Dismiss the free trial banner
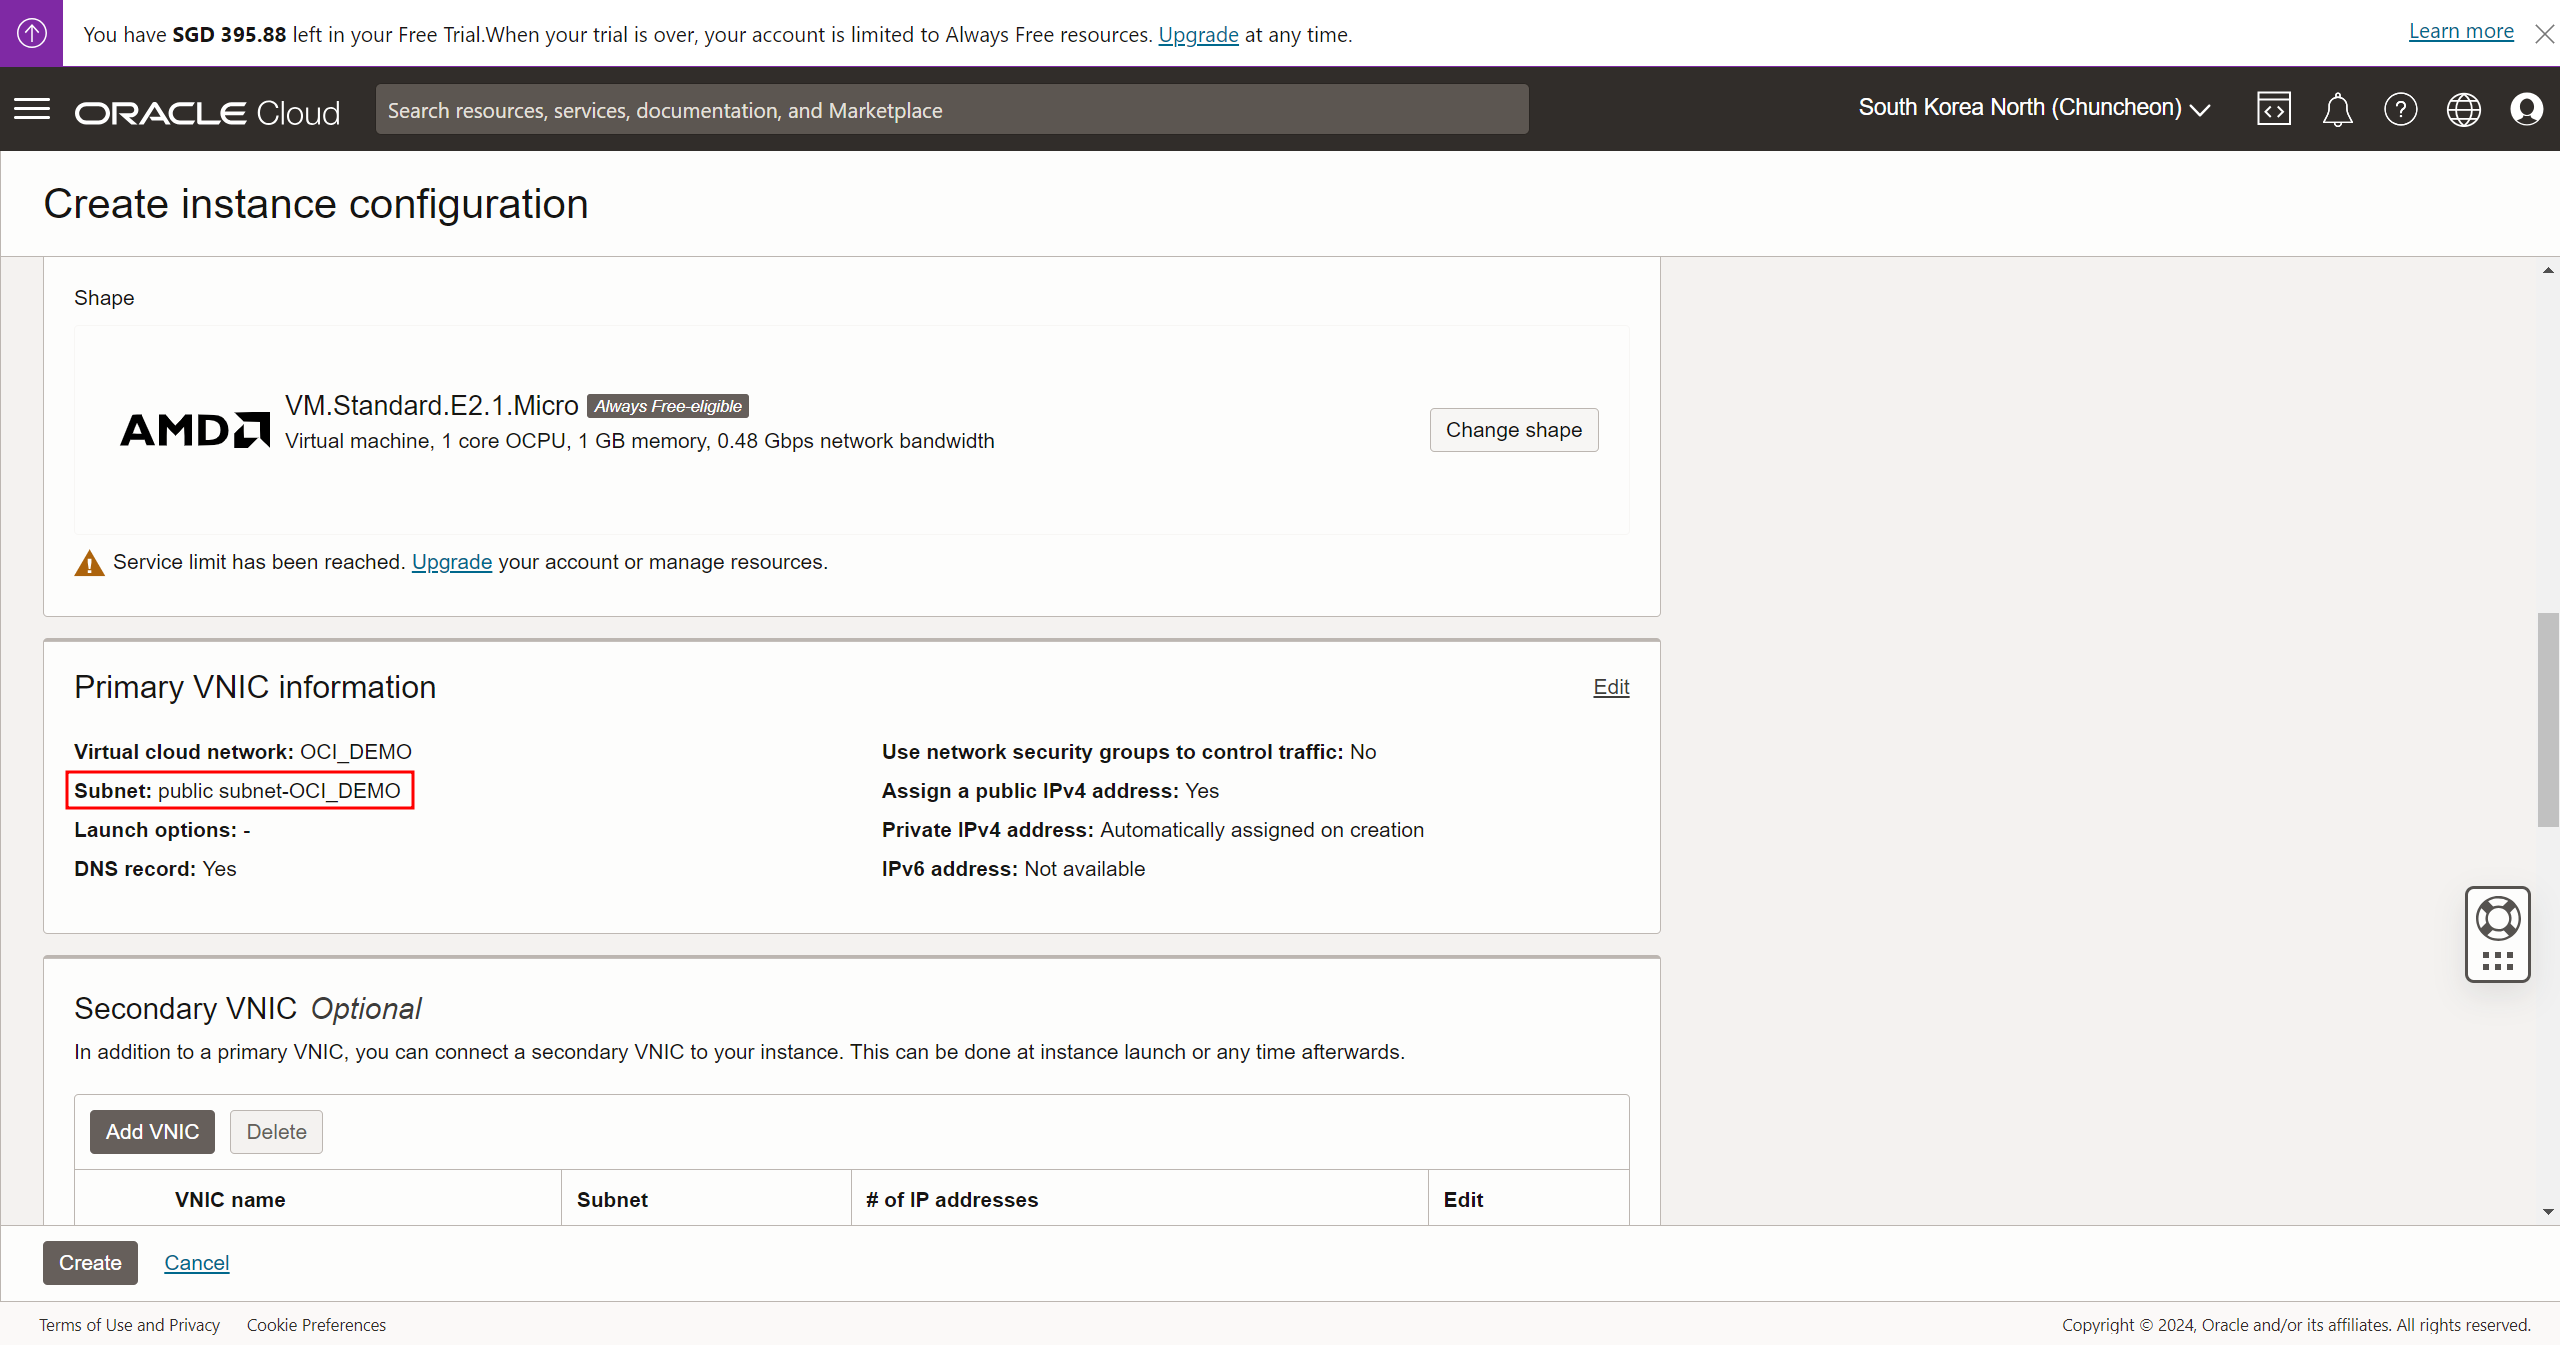2560x1345 pixels. point(2545,34)
